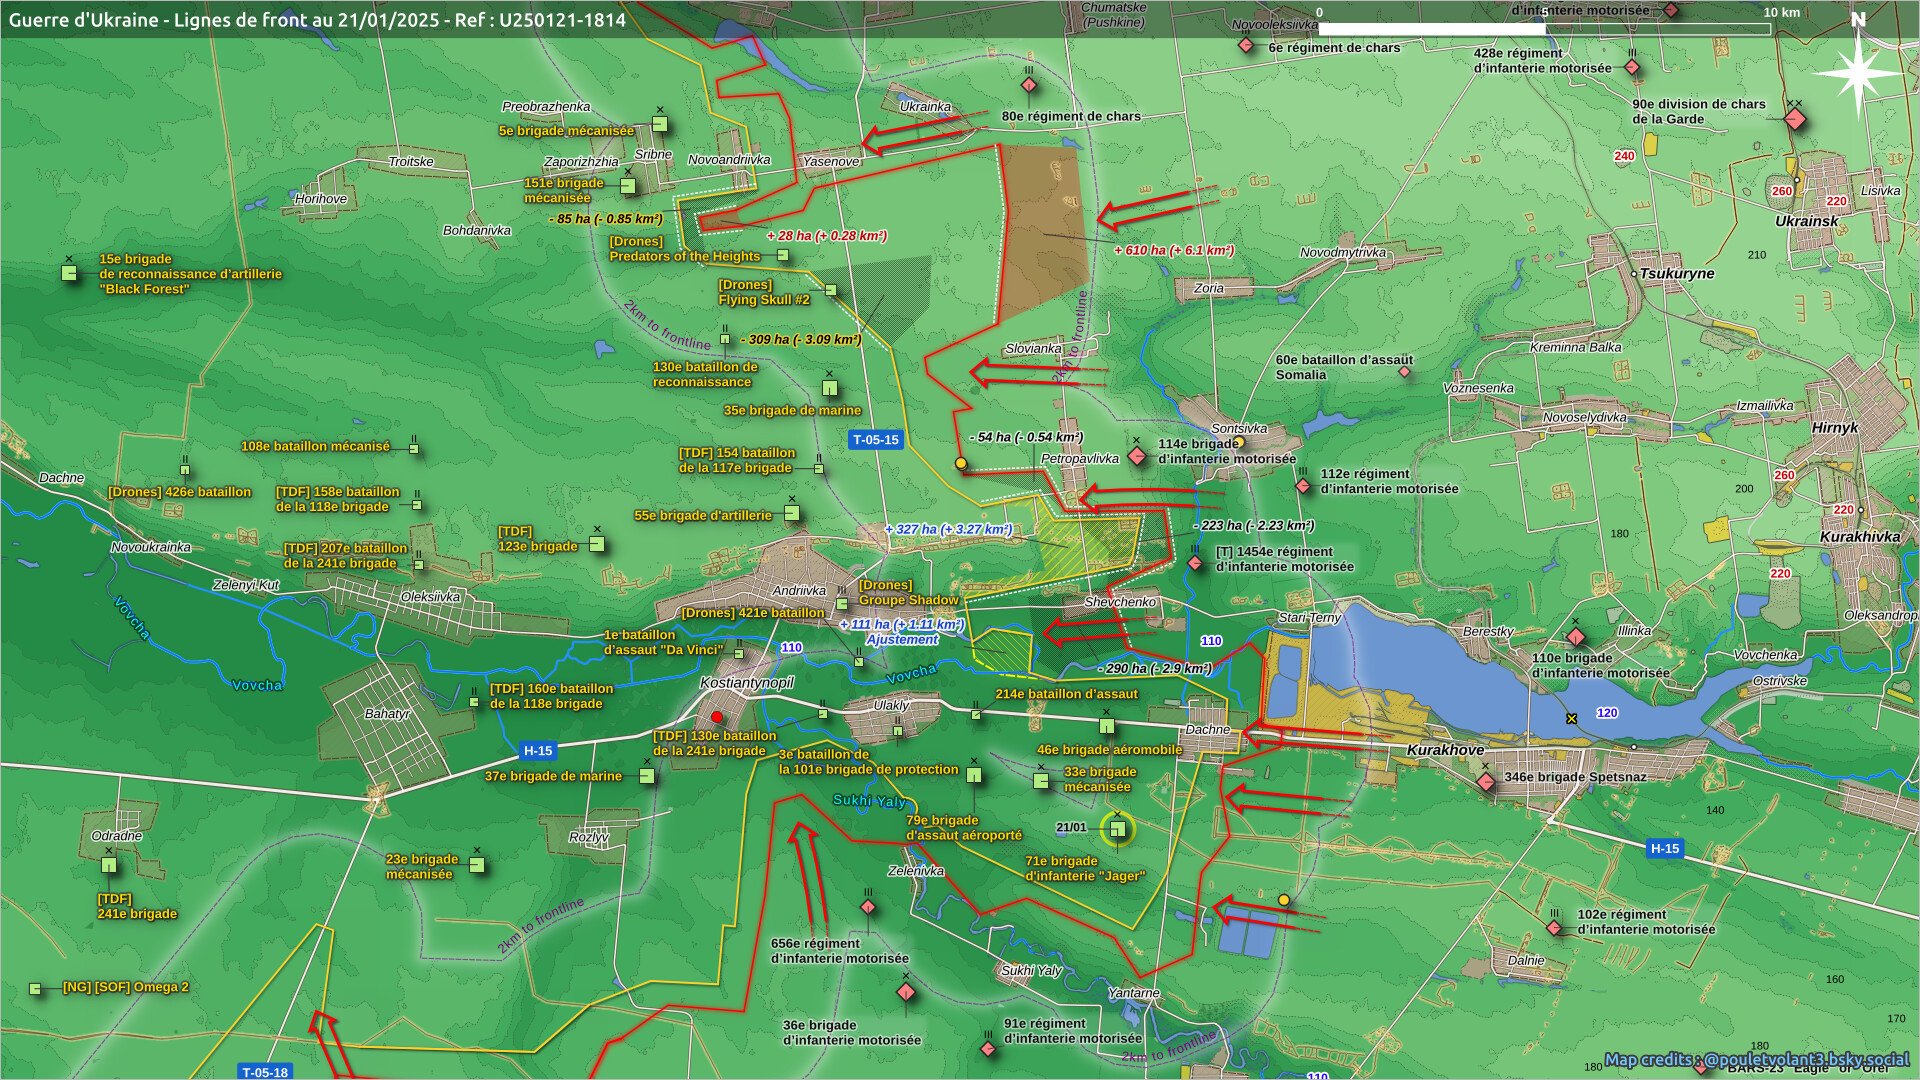This screenshot has height=1080, width=1920.
Task: Click the T-05-18 road shield
Action: click(x=265, y=1072)
